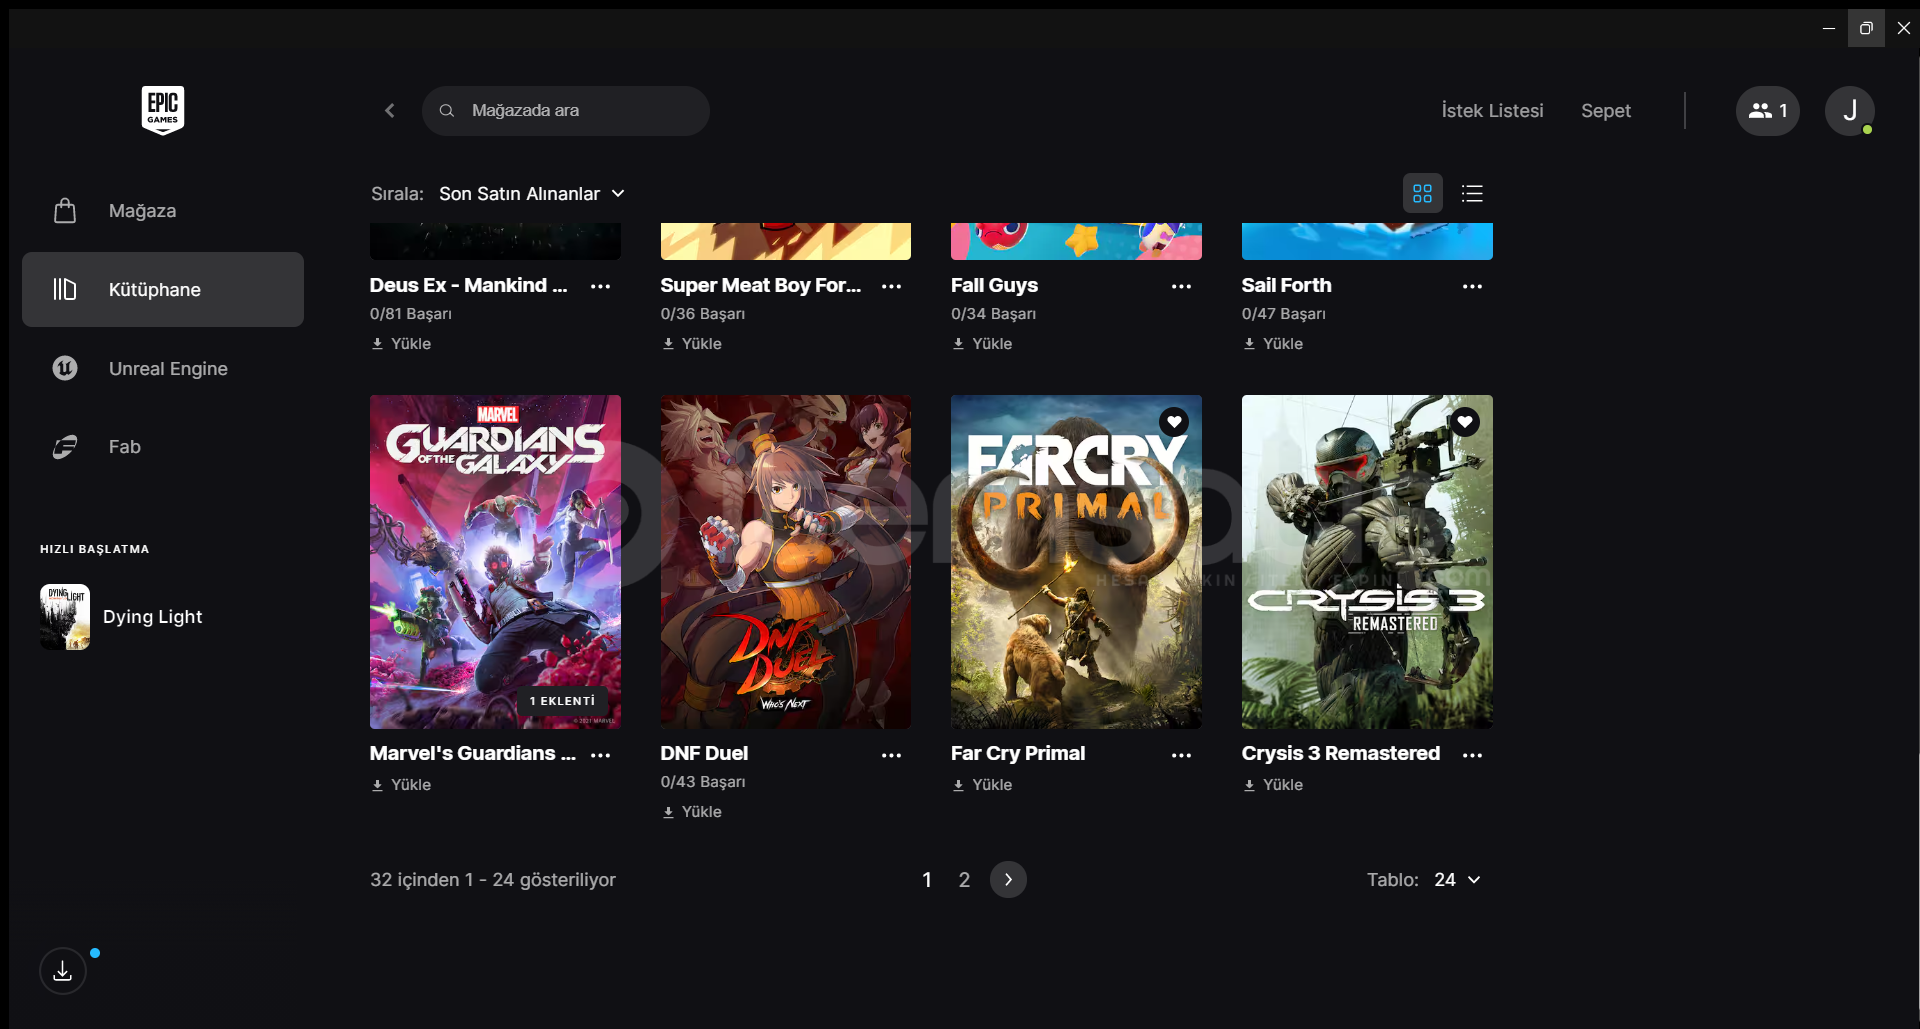Open the DNF Duel cover art
The width and height of the screenshot is (1920, 1029).
coord(786,562)
